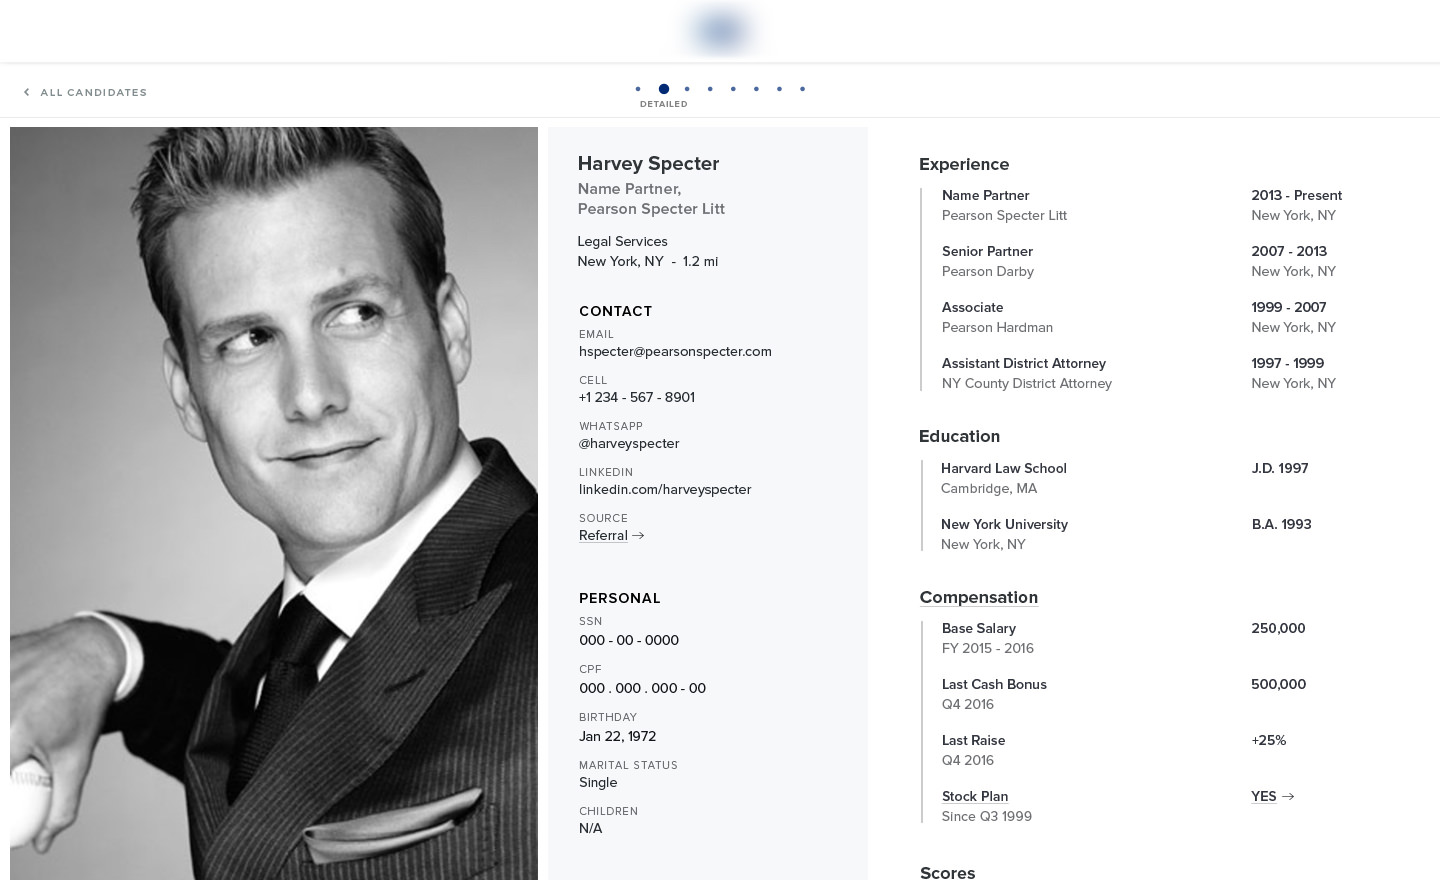1440x890 pixels.
Task: Click Harvard Law School entry
Action: coord(1004,478)
